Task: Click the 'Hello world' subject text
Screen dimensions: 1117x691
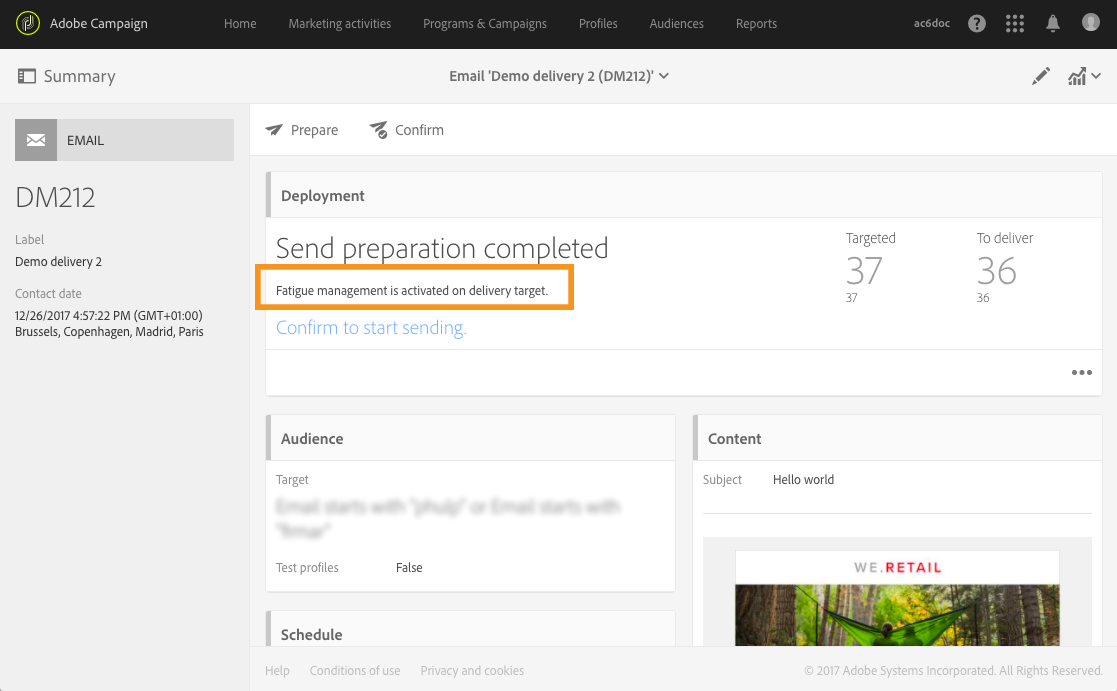Action: (803, 479)
